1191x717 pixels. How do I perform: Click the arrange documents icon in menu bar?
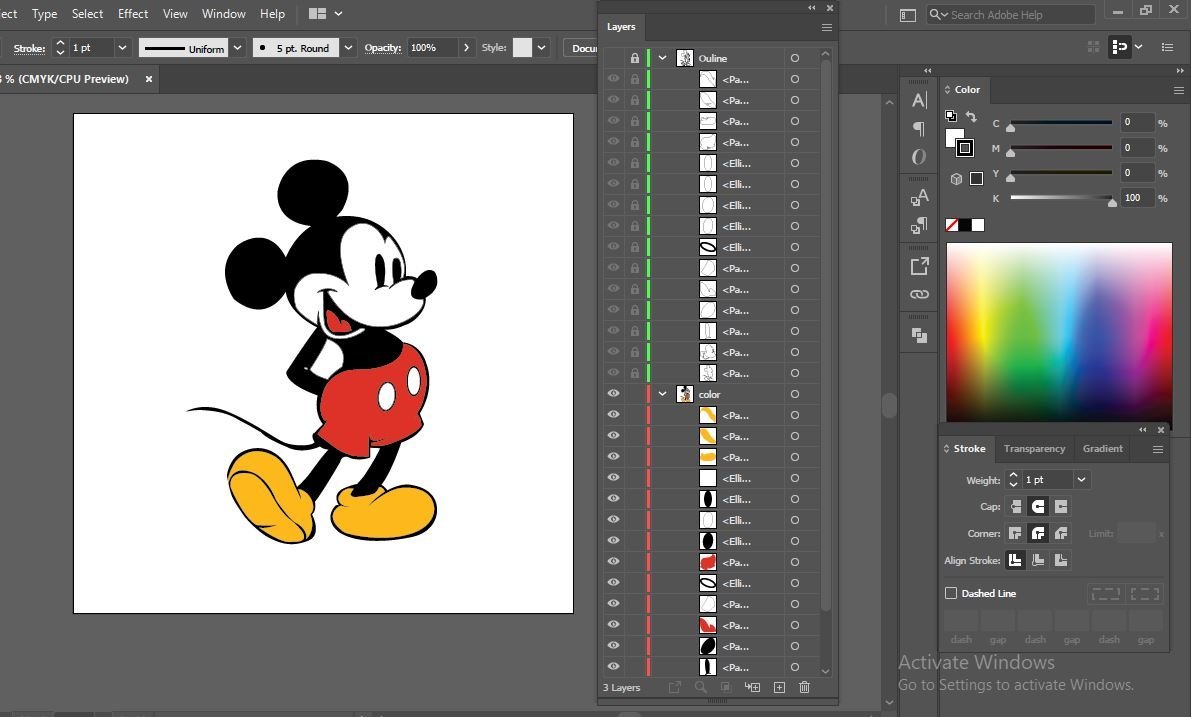317,14
